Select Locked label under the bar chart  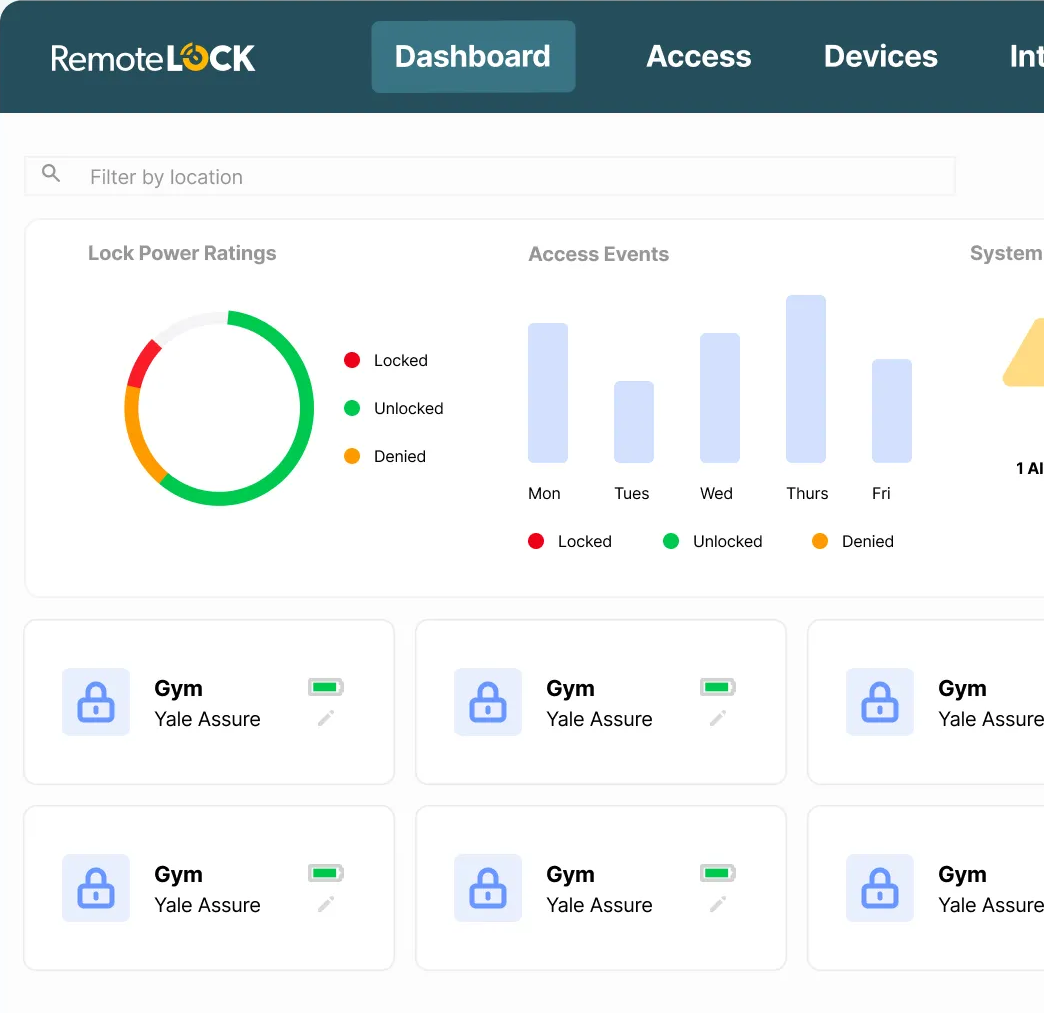click(585, 541)
